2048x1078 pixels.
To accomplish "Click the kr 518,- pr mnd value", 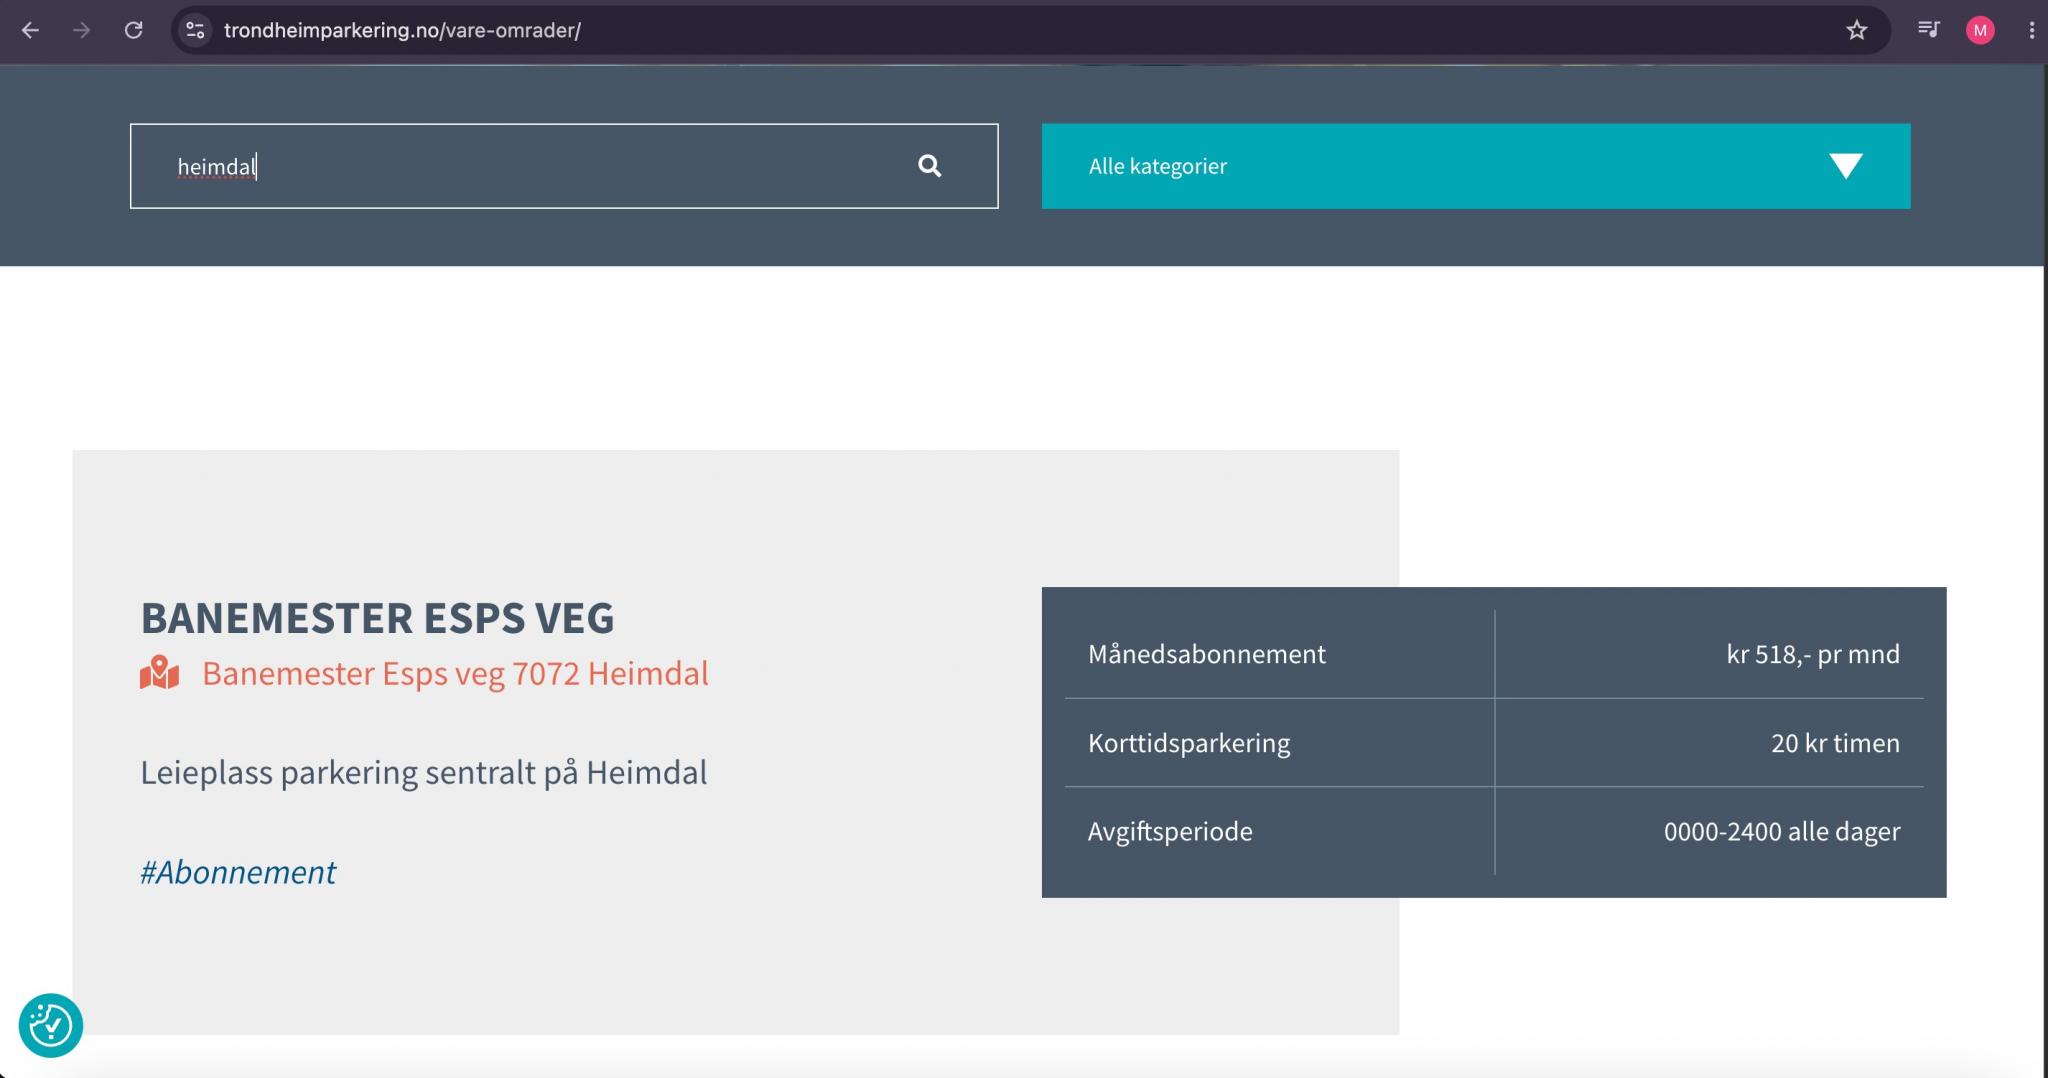I will tap(1813, 654).
